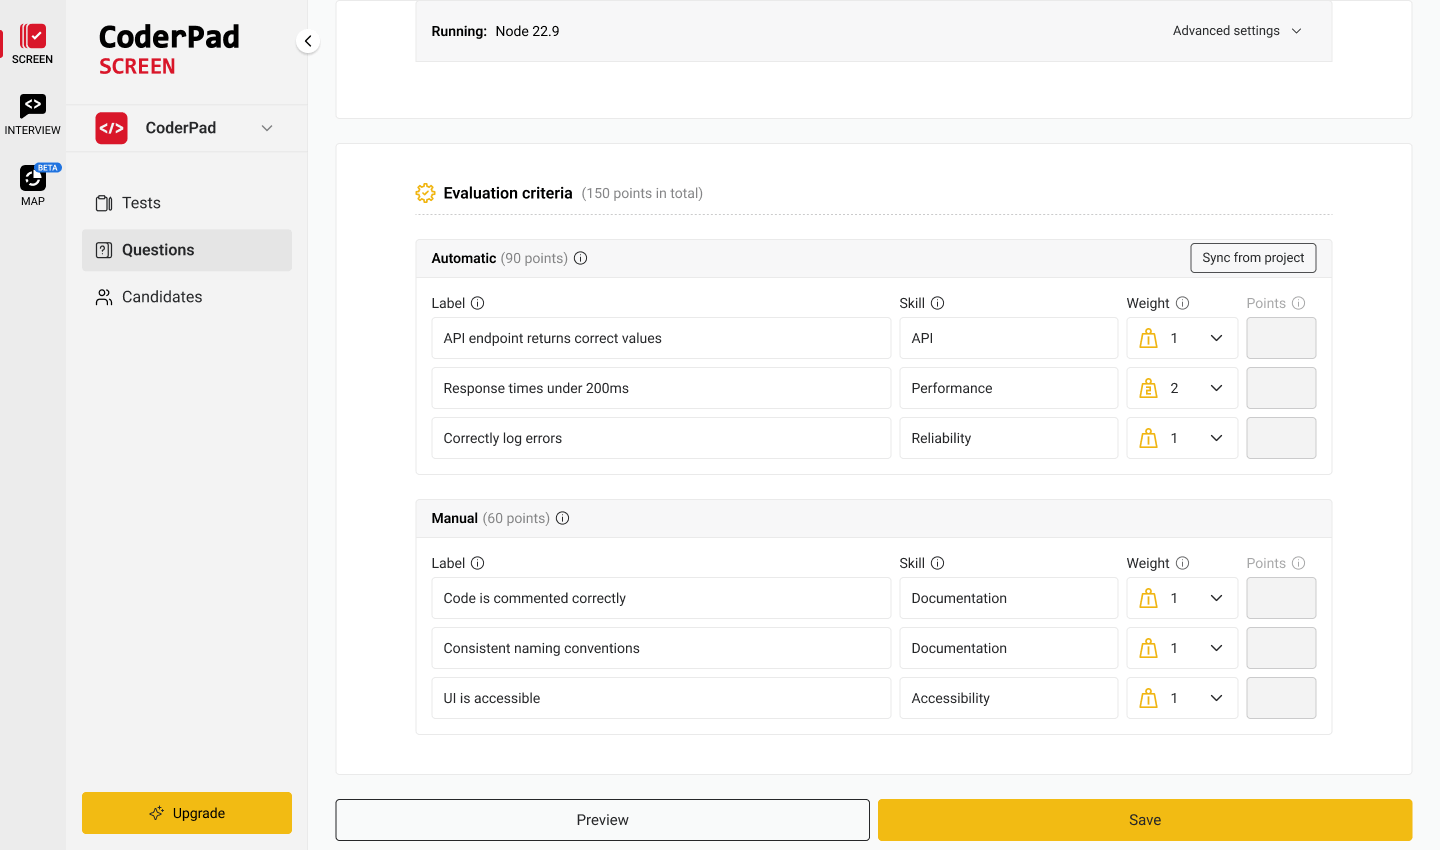
Task: Collapse the sidebar with the arrow button
Action: [x=308, y=41]
